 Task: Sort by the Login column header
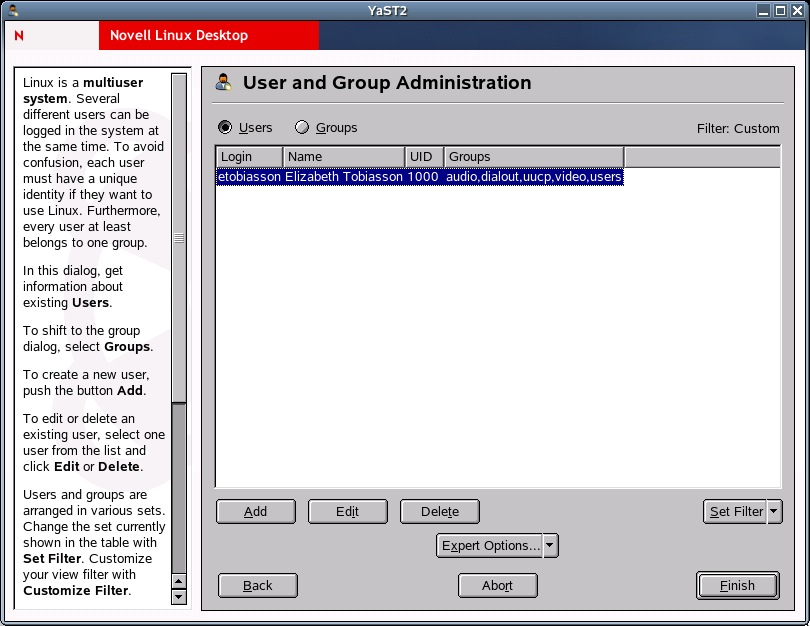[250, 156]
